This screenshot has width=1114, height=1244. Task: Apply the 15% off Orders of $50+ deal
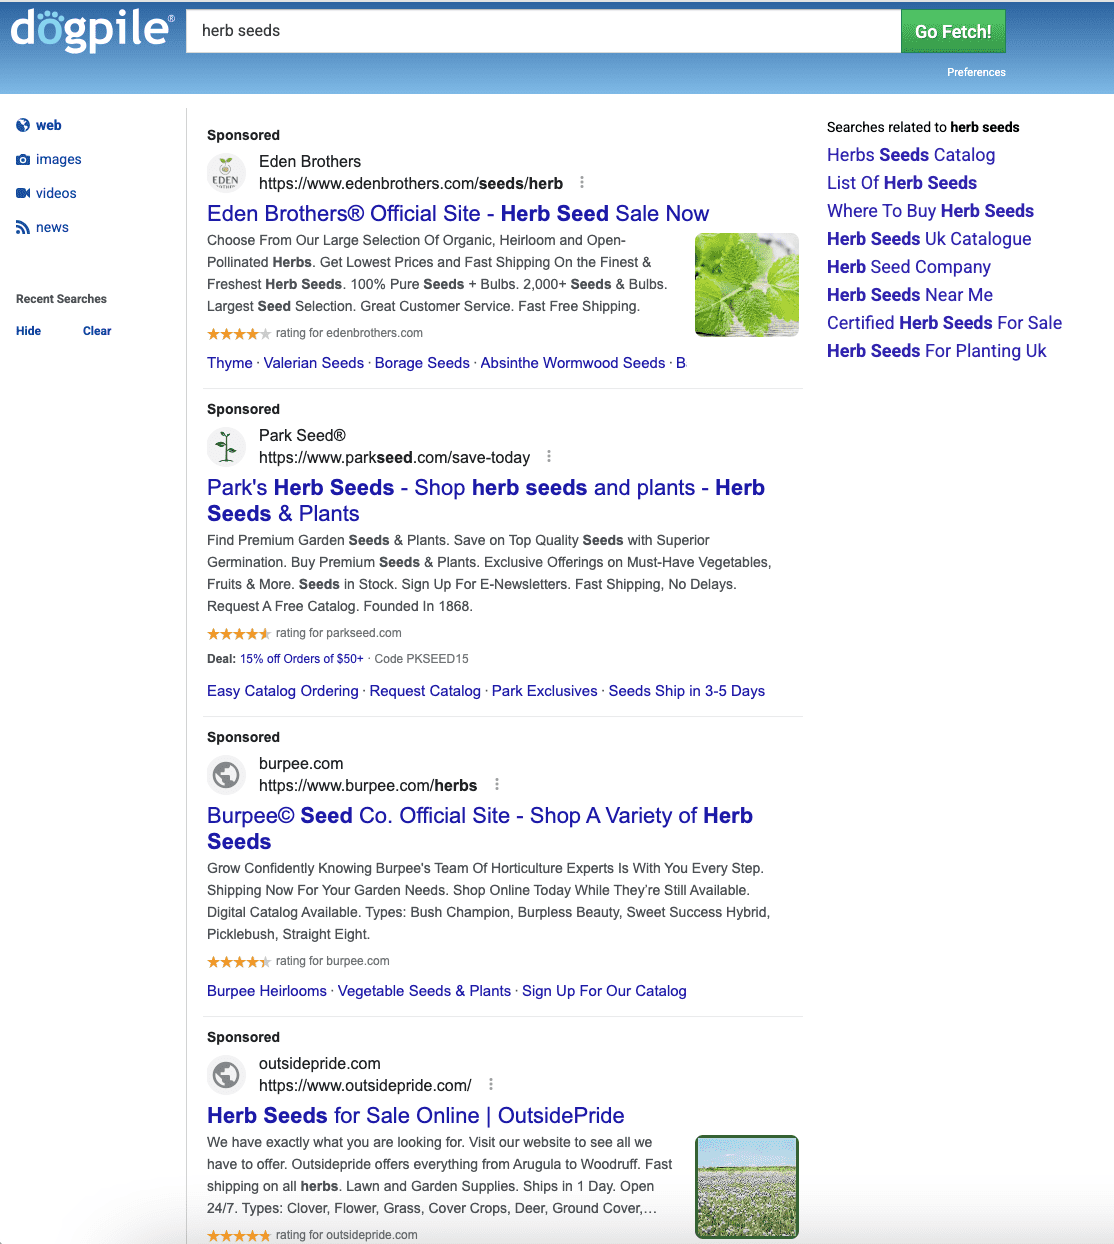click(x=301, y=658)
